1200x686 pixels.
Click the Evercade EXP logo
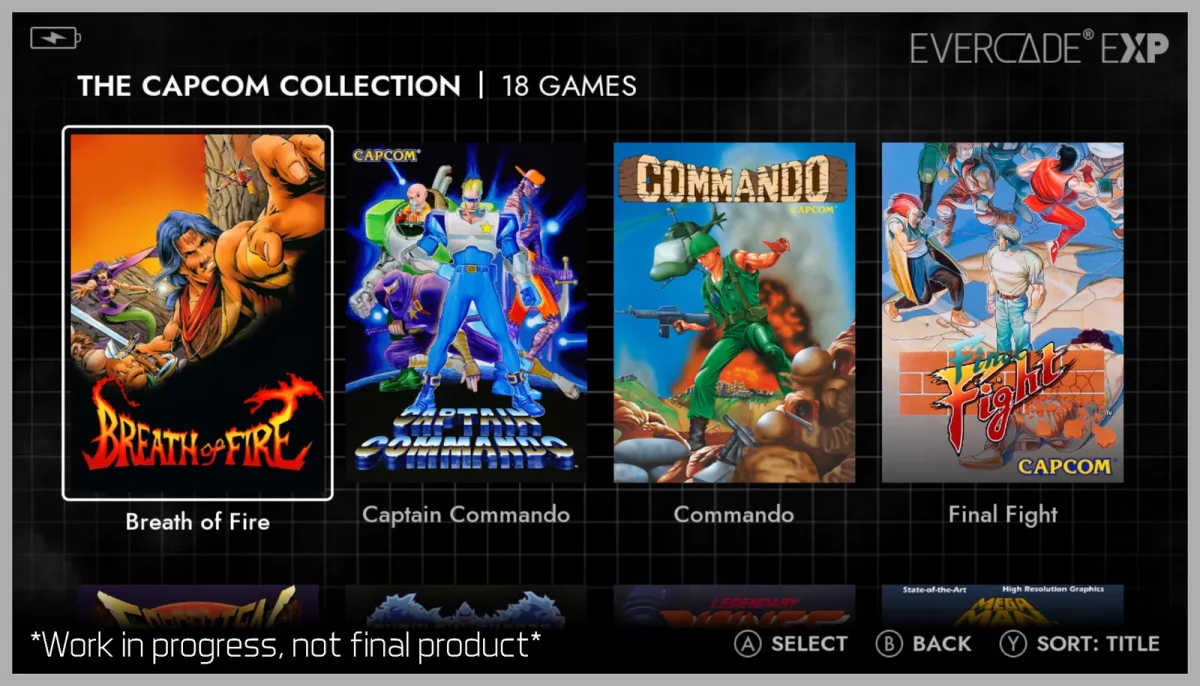pos(1038,47)
